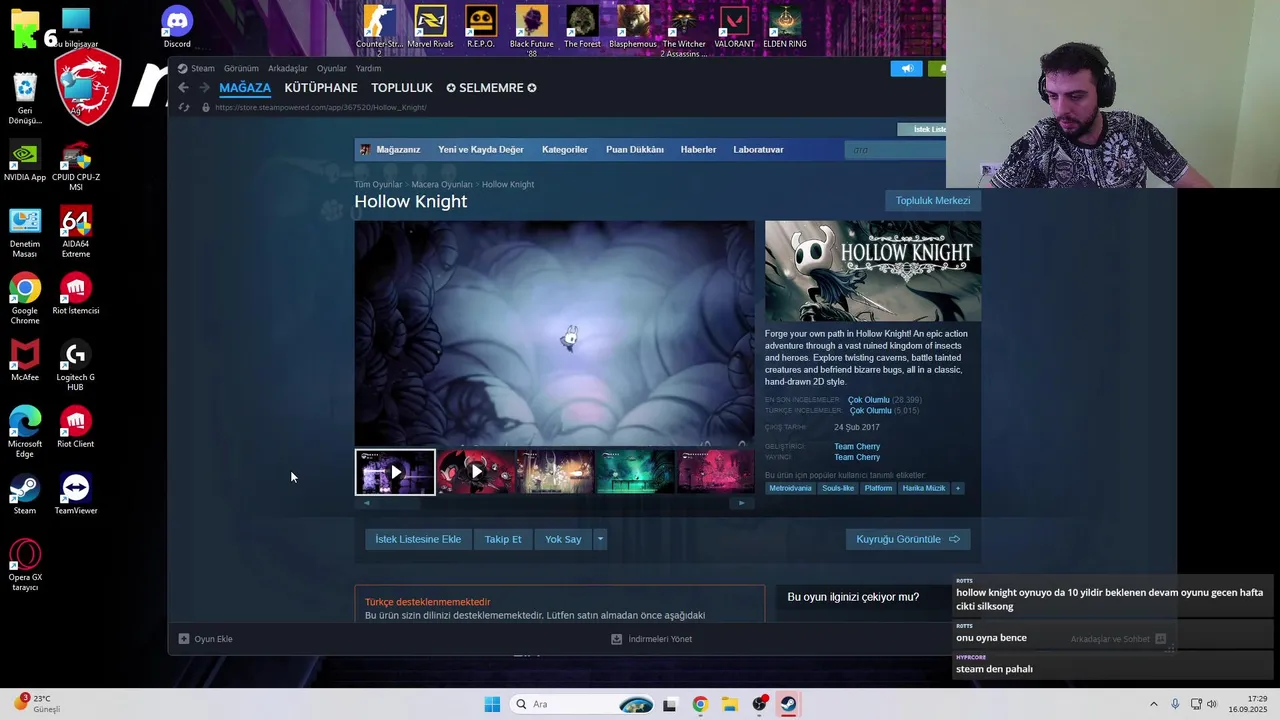Open Google Chrome desktop shortcut
The width and height of the screenshot is (1280, 720).
pyautogui.click(x=25, y=299)
